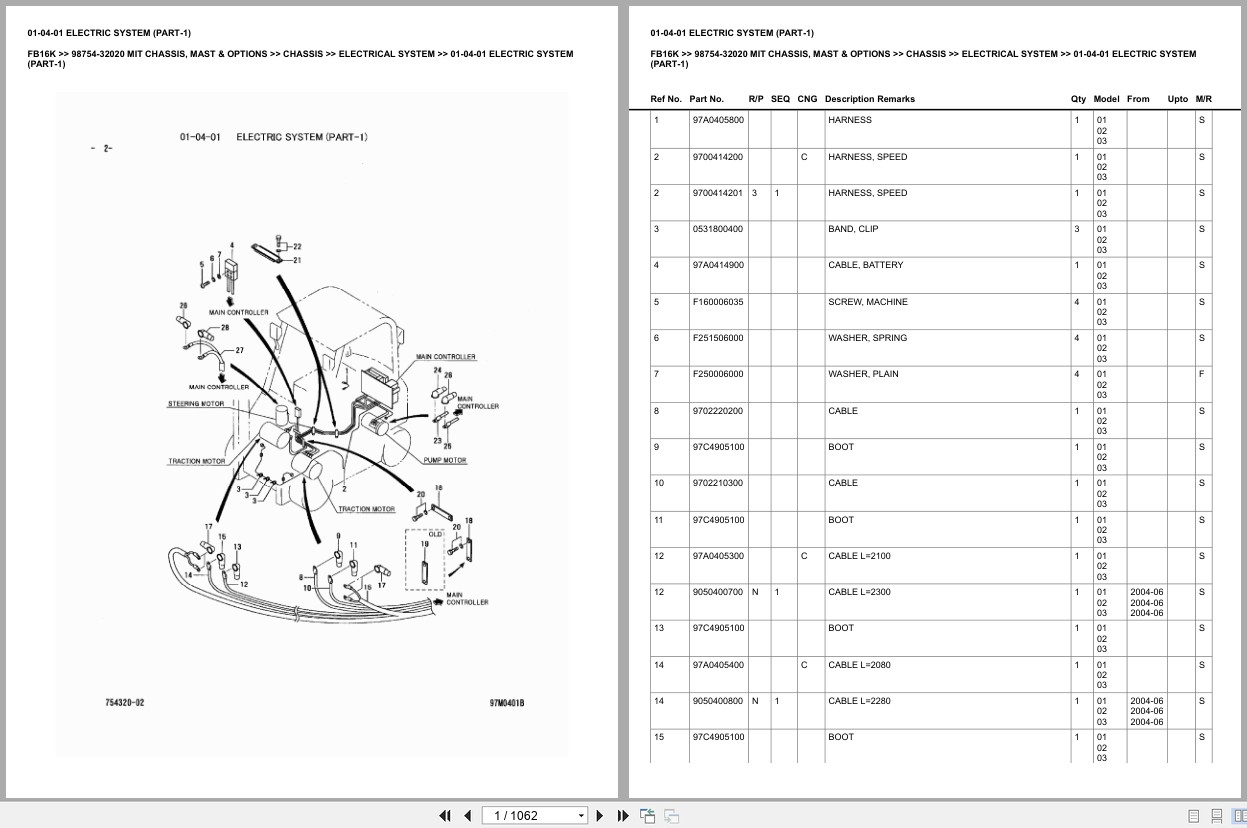1247x828 pixels.
Task: Click drawing number 97M0401B in diagram
Action: pyautogui.click(x=507, y=703)
